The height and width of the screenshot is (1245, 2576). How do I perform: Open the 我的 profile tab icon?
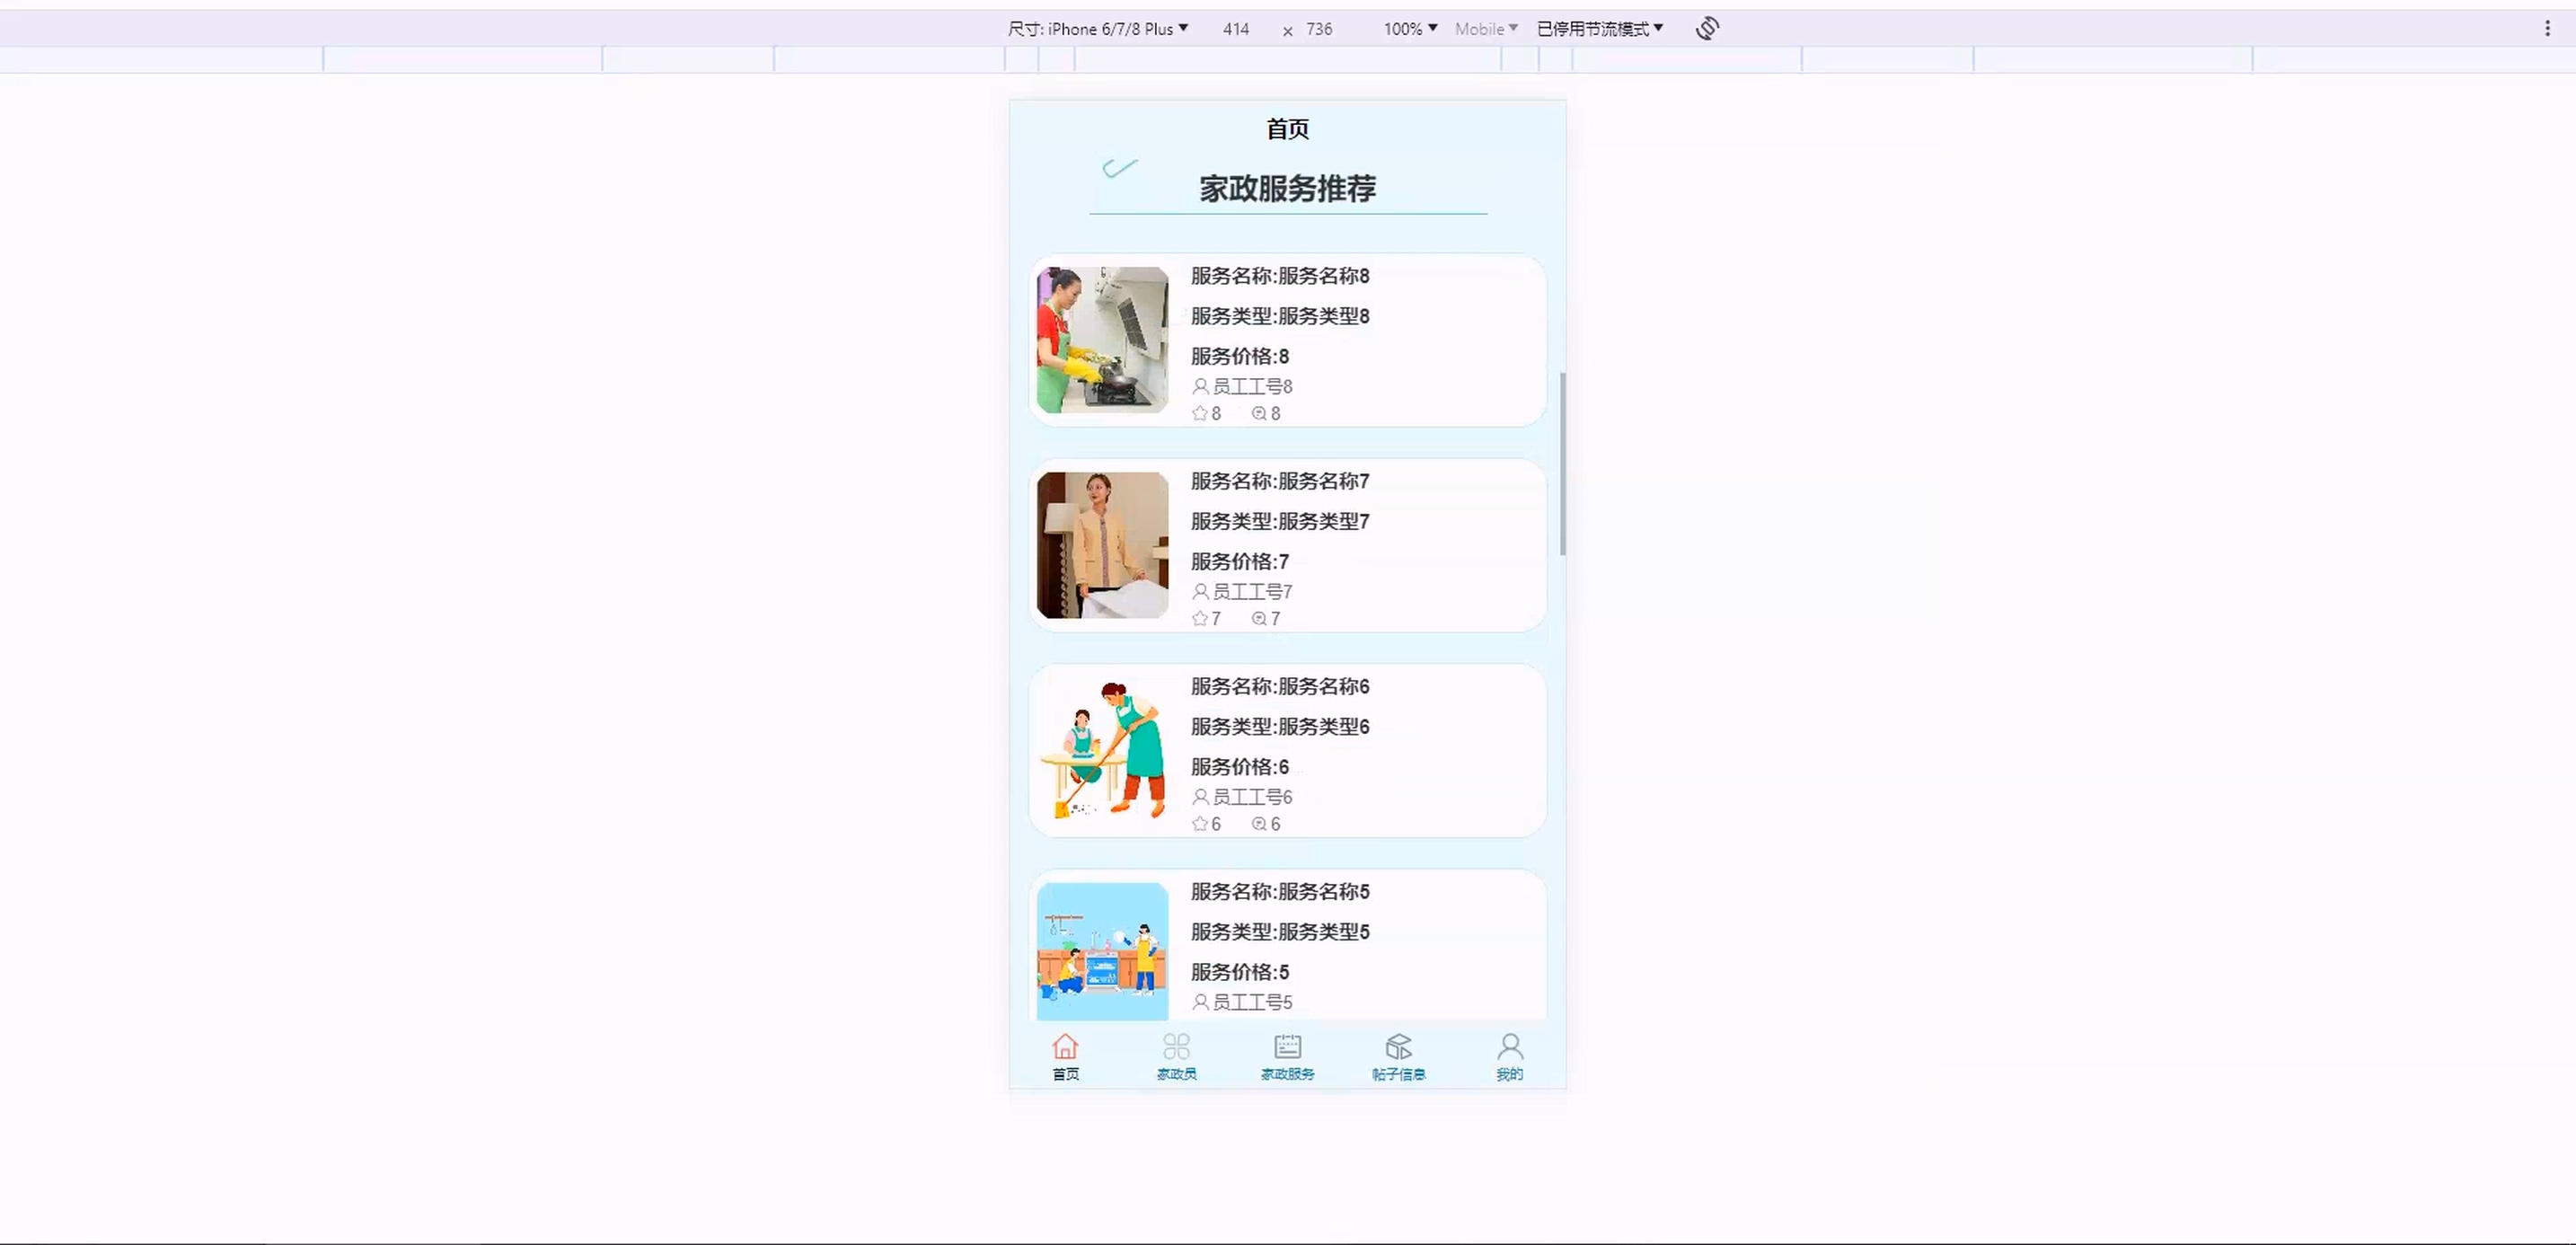(1509, 1047)
